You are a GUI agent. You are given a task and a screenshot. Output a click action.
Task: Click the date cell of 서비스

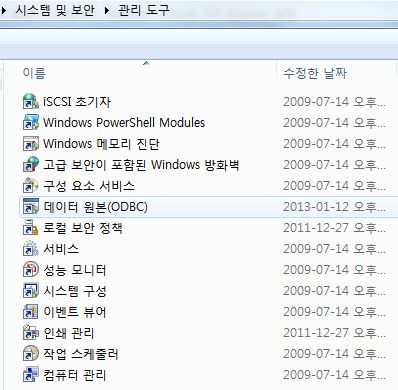334,249
